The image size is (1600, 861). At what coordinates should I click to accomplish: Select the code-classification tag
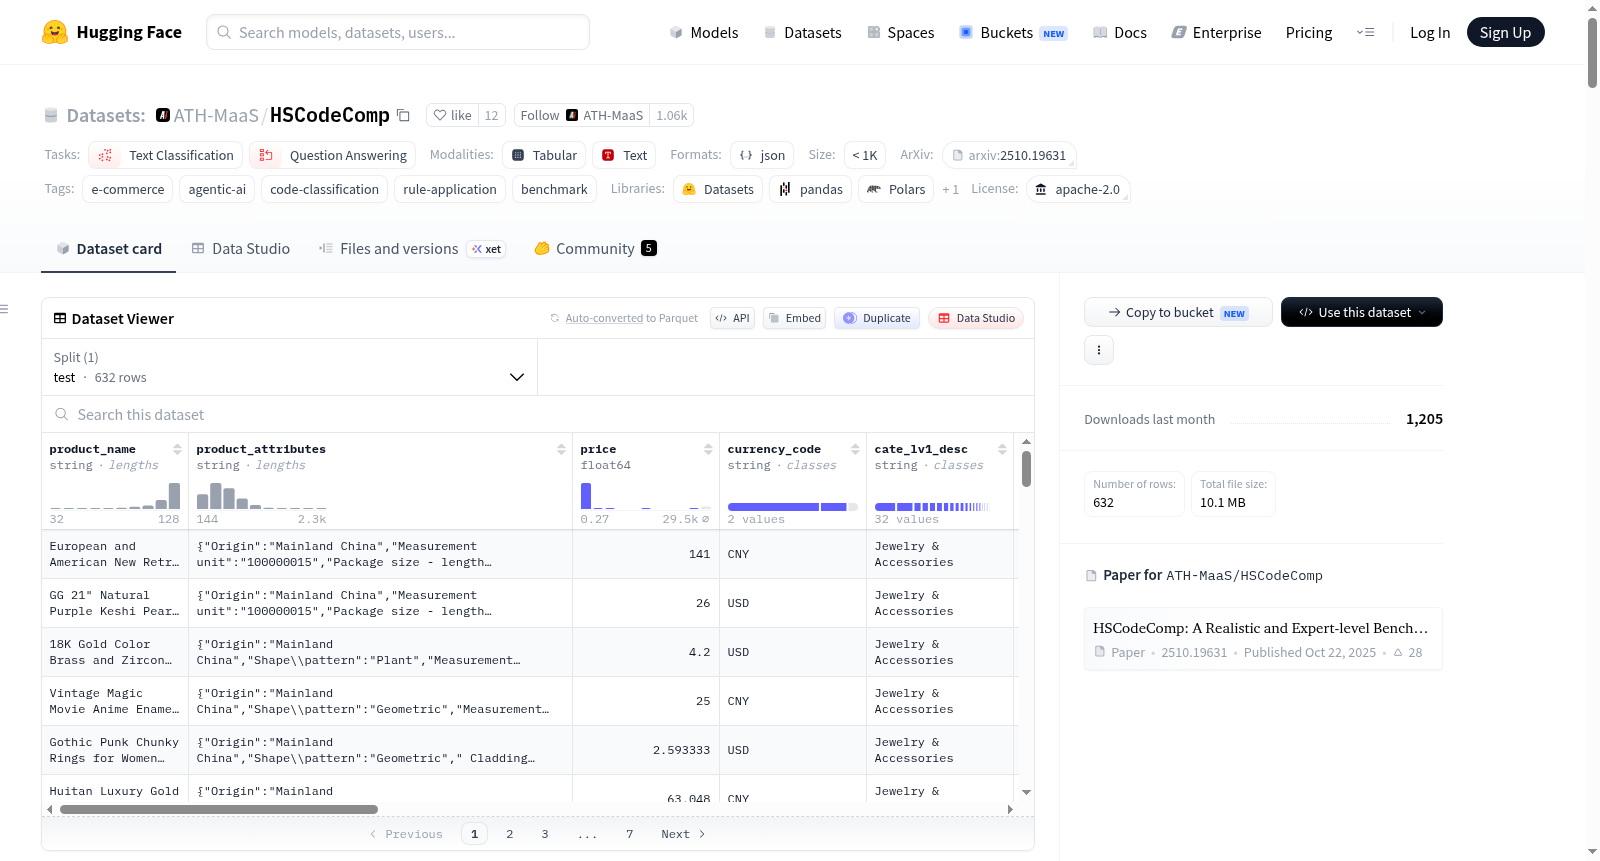coord(324,189)
